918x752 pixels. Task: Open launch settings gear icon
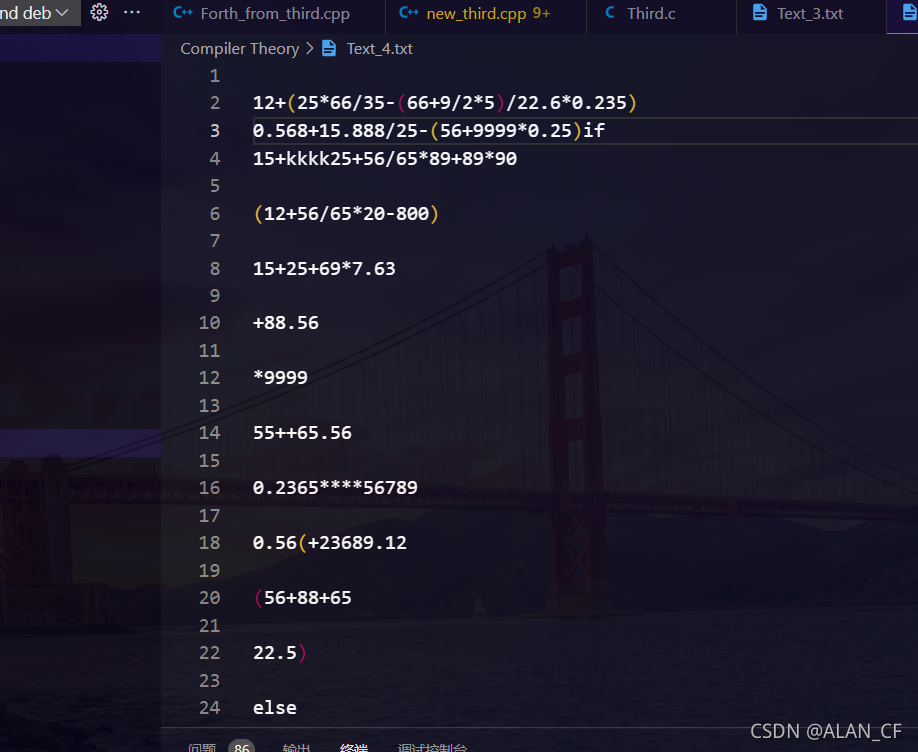pyautogui.click(x=99, y=12)
